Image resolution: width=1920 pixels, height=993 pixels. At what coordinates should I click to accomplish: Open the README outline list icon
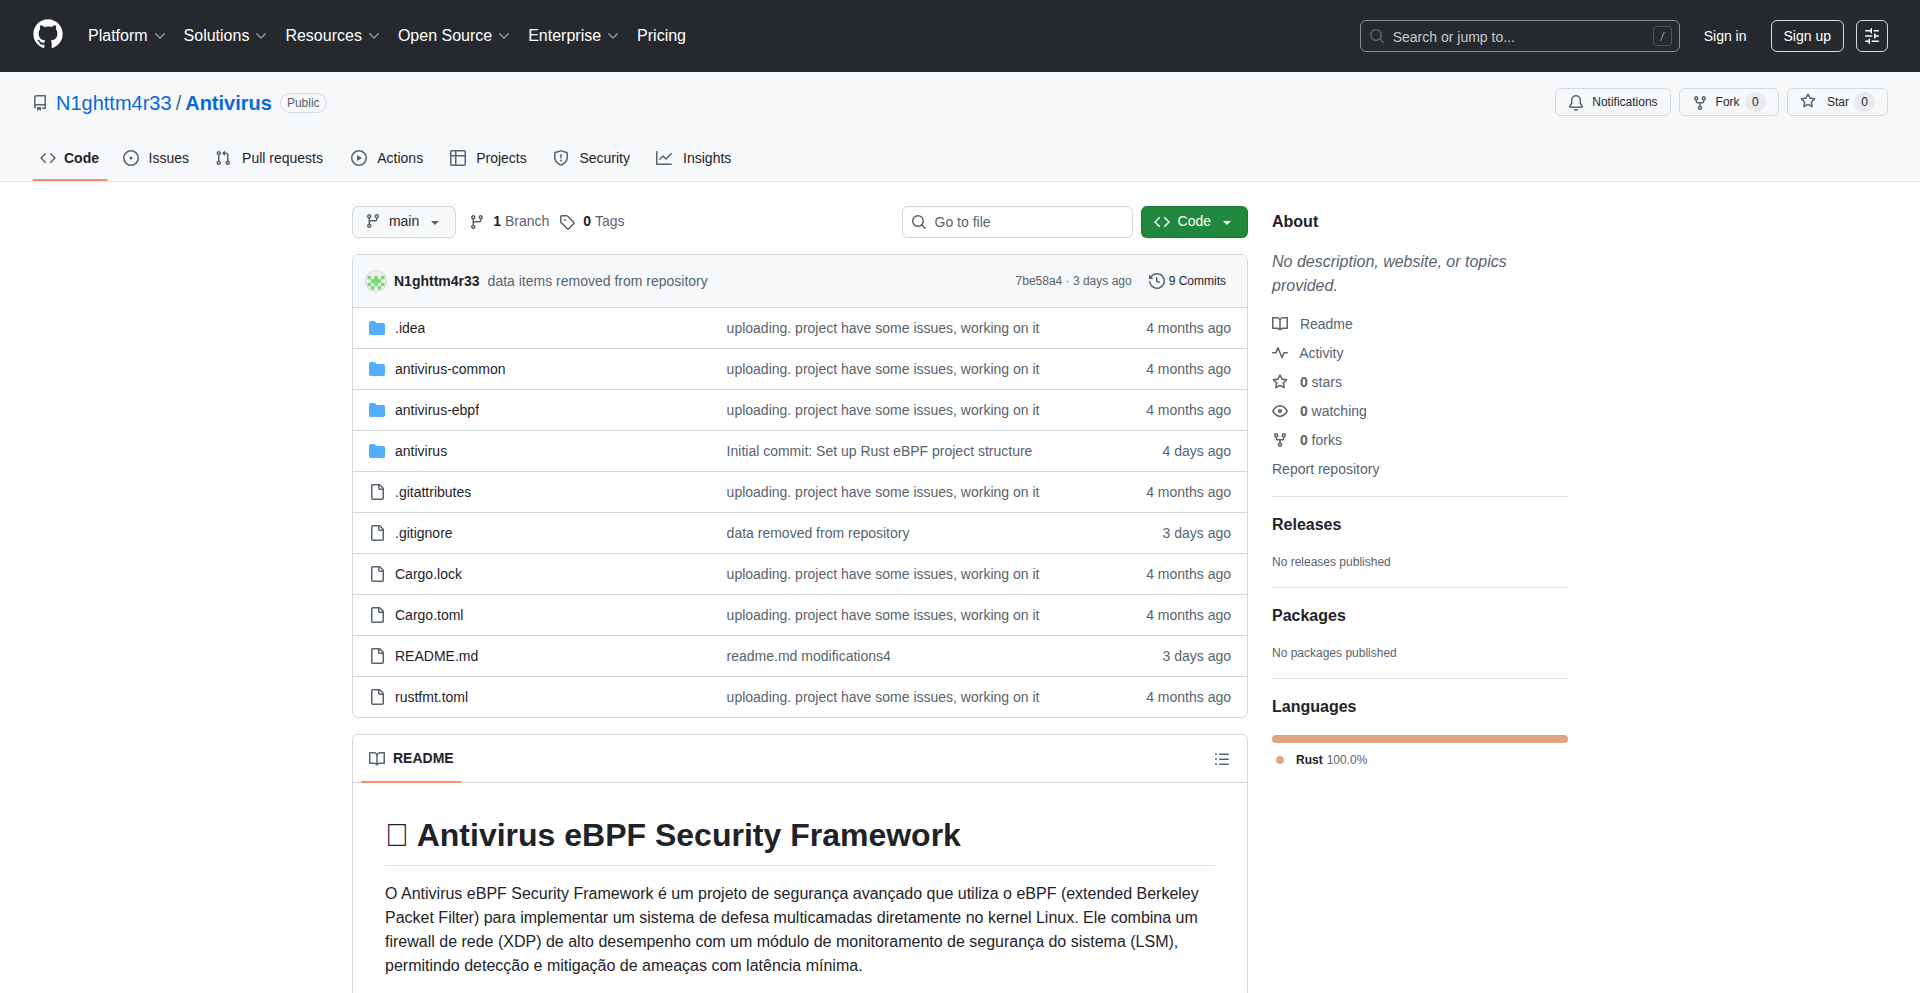coord(1222,759)
